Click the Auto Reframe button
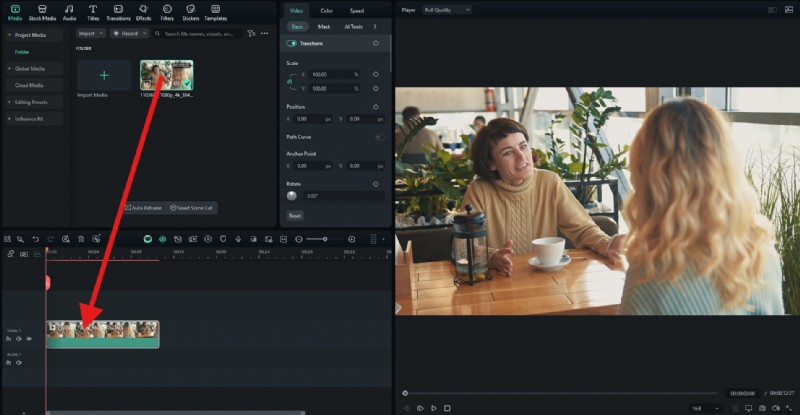 tap(143, 208)
